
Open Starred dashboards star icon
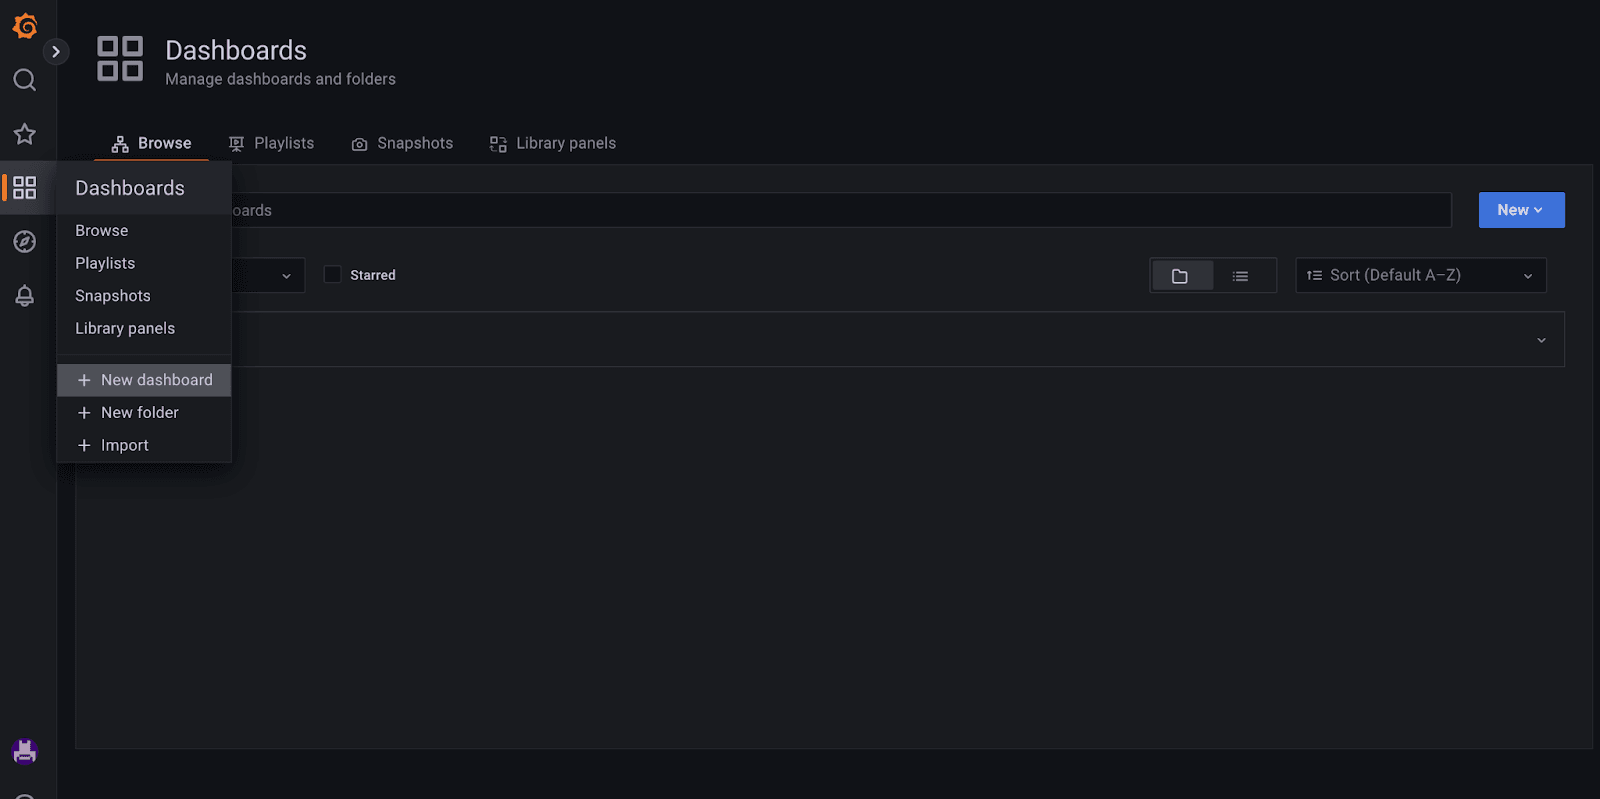coord(25,134)
